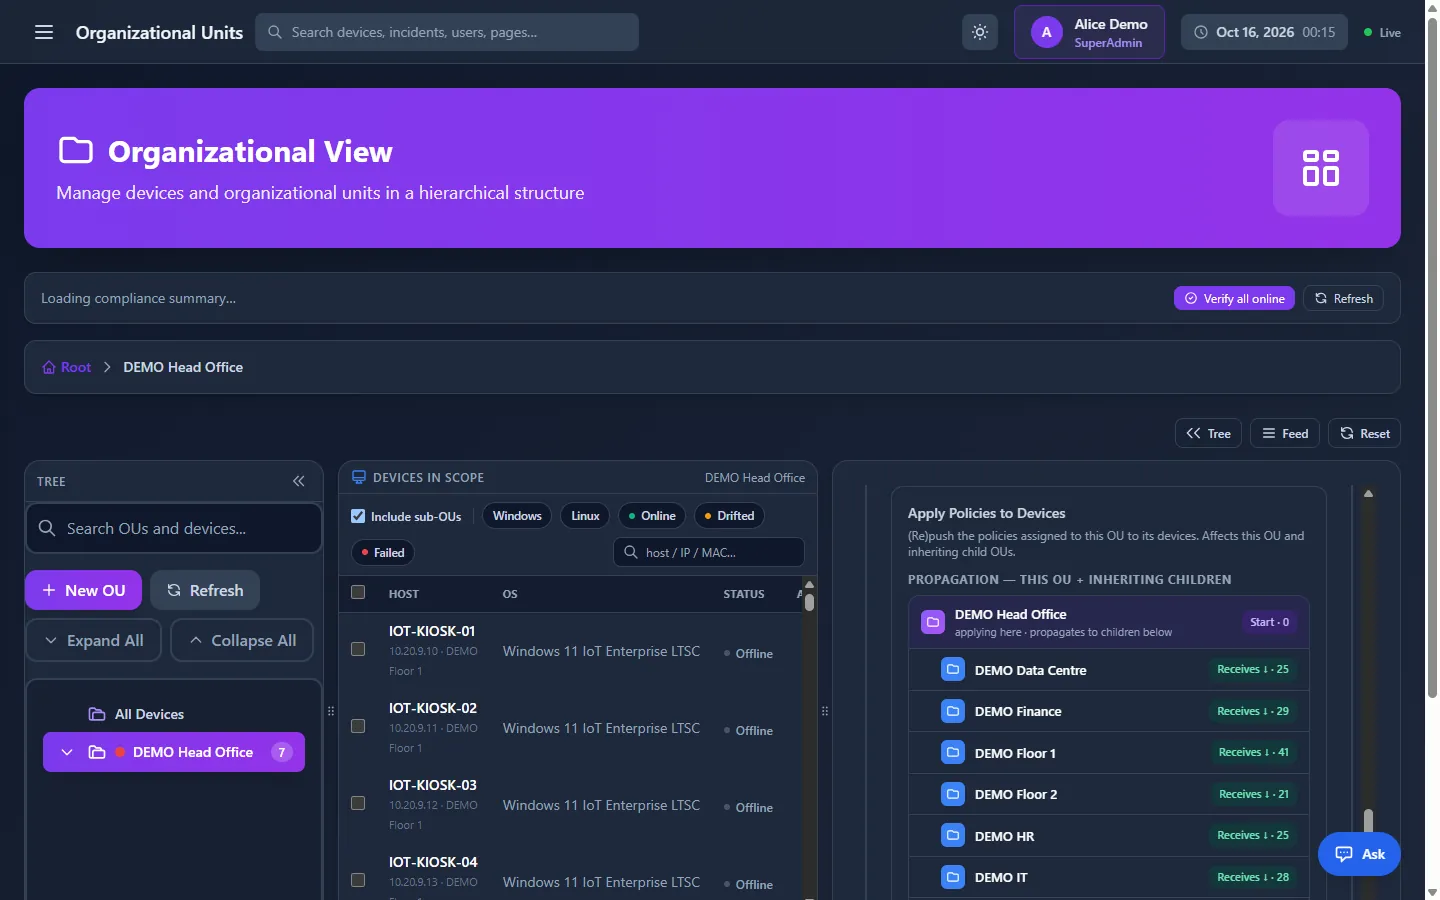Click the DEMO Data Centre folder icon

point(953,670)
